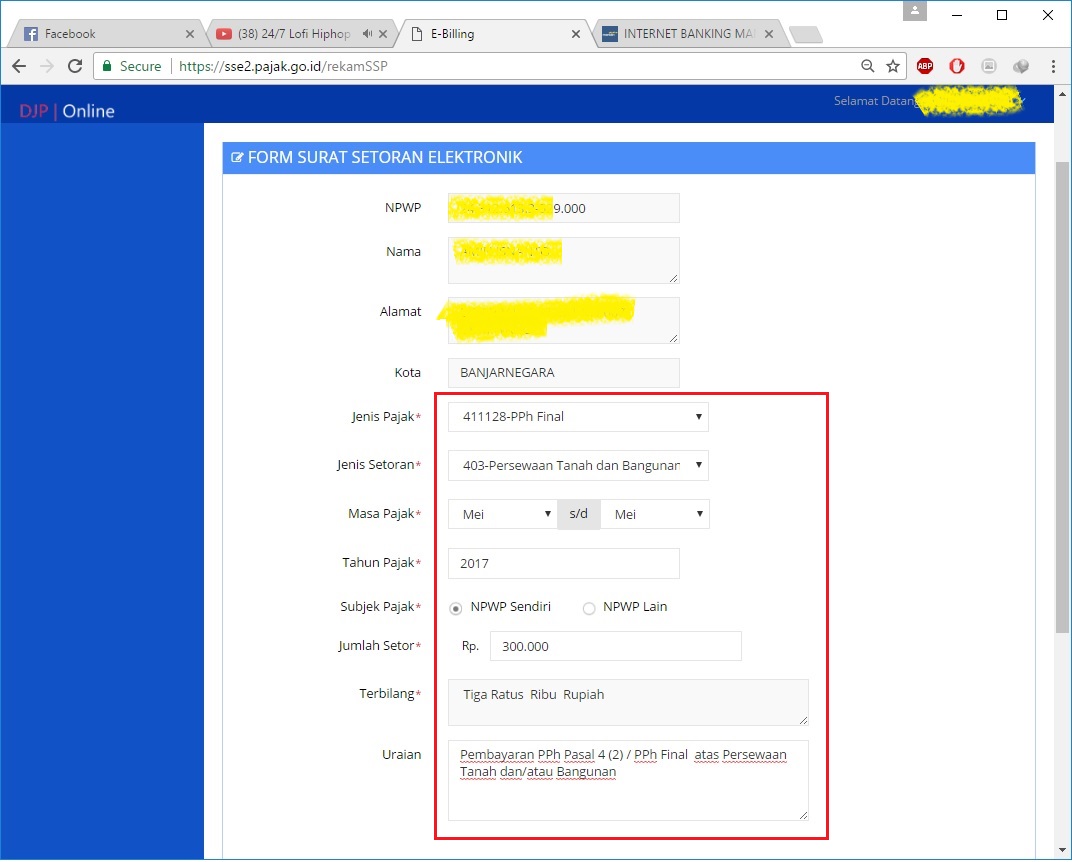Open the zoom magnifier in address bar
This screenshot has height=862, width=1072.
pyautogui.click(x=868, y=66)
